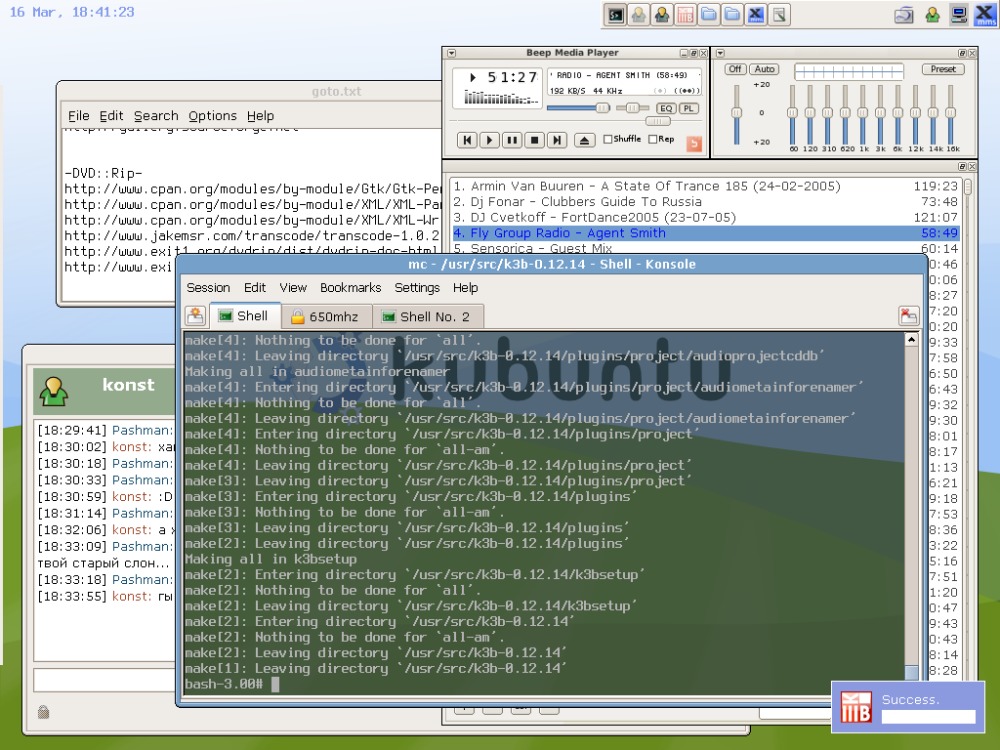Open Konsole Session menu
Screen dimensions: 1000x750
click(208, 288)
